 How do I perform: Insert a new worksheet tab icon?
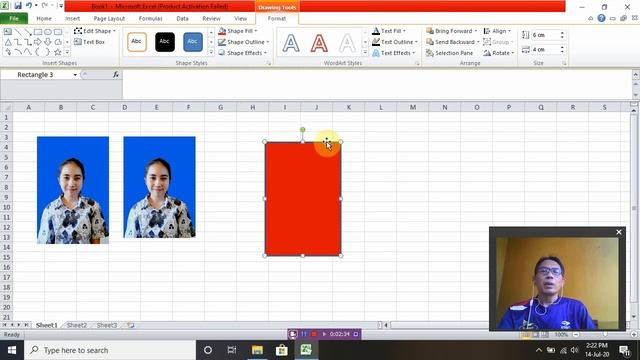pyautogui.click(x=130, y=325)
